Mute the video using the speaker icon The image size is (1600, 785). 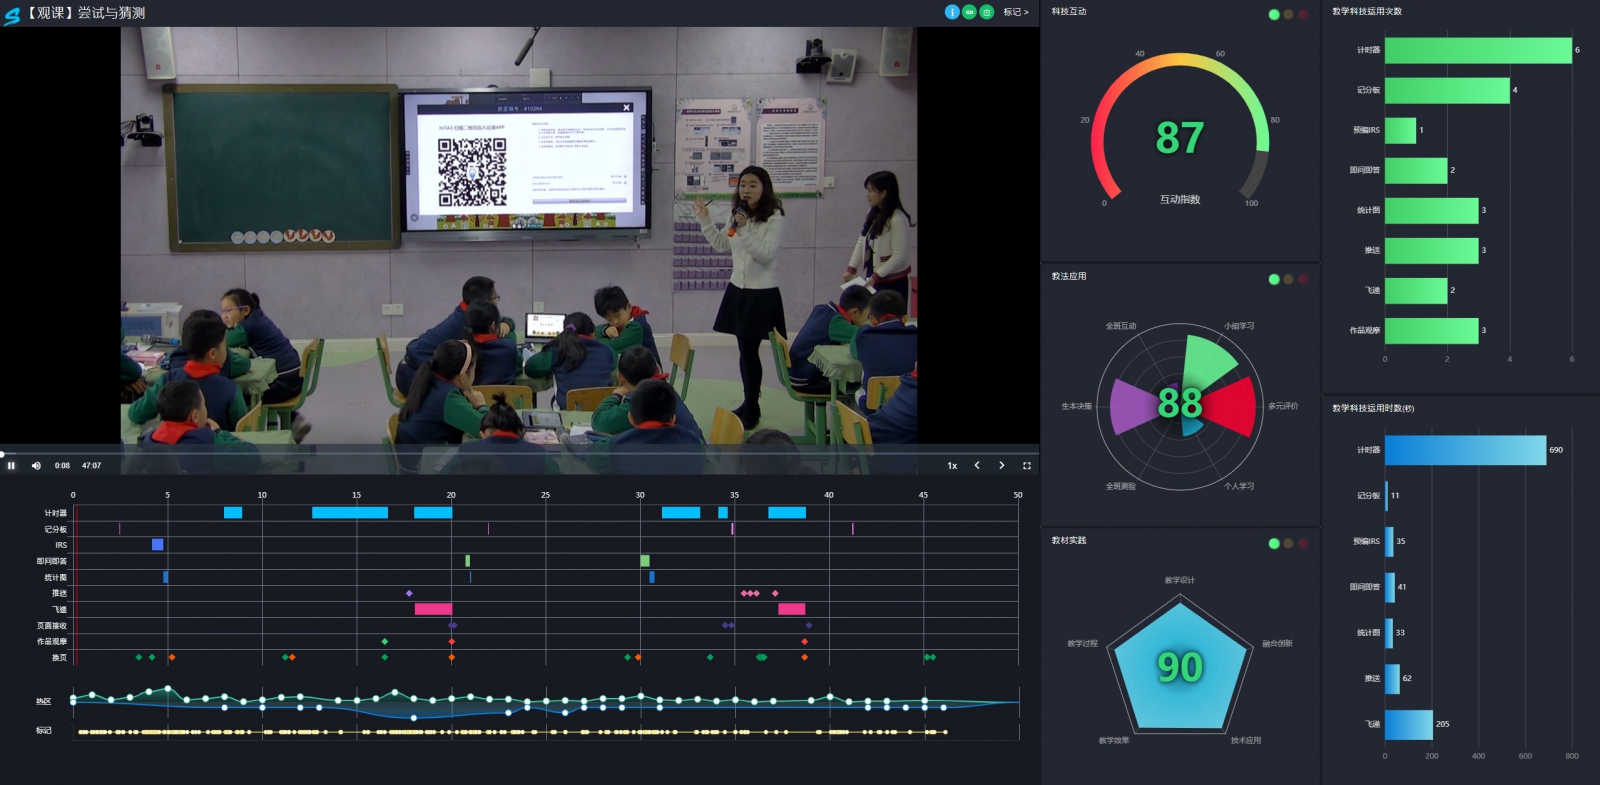point(36,465)
